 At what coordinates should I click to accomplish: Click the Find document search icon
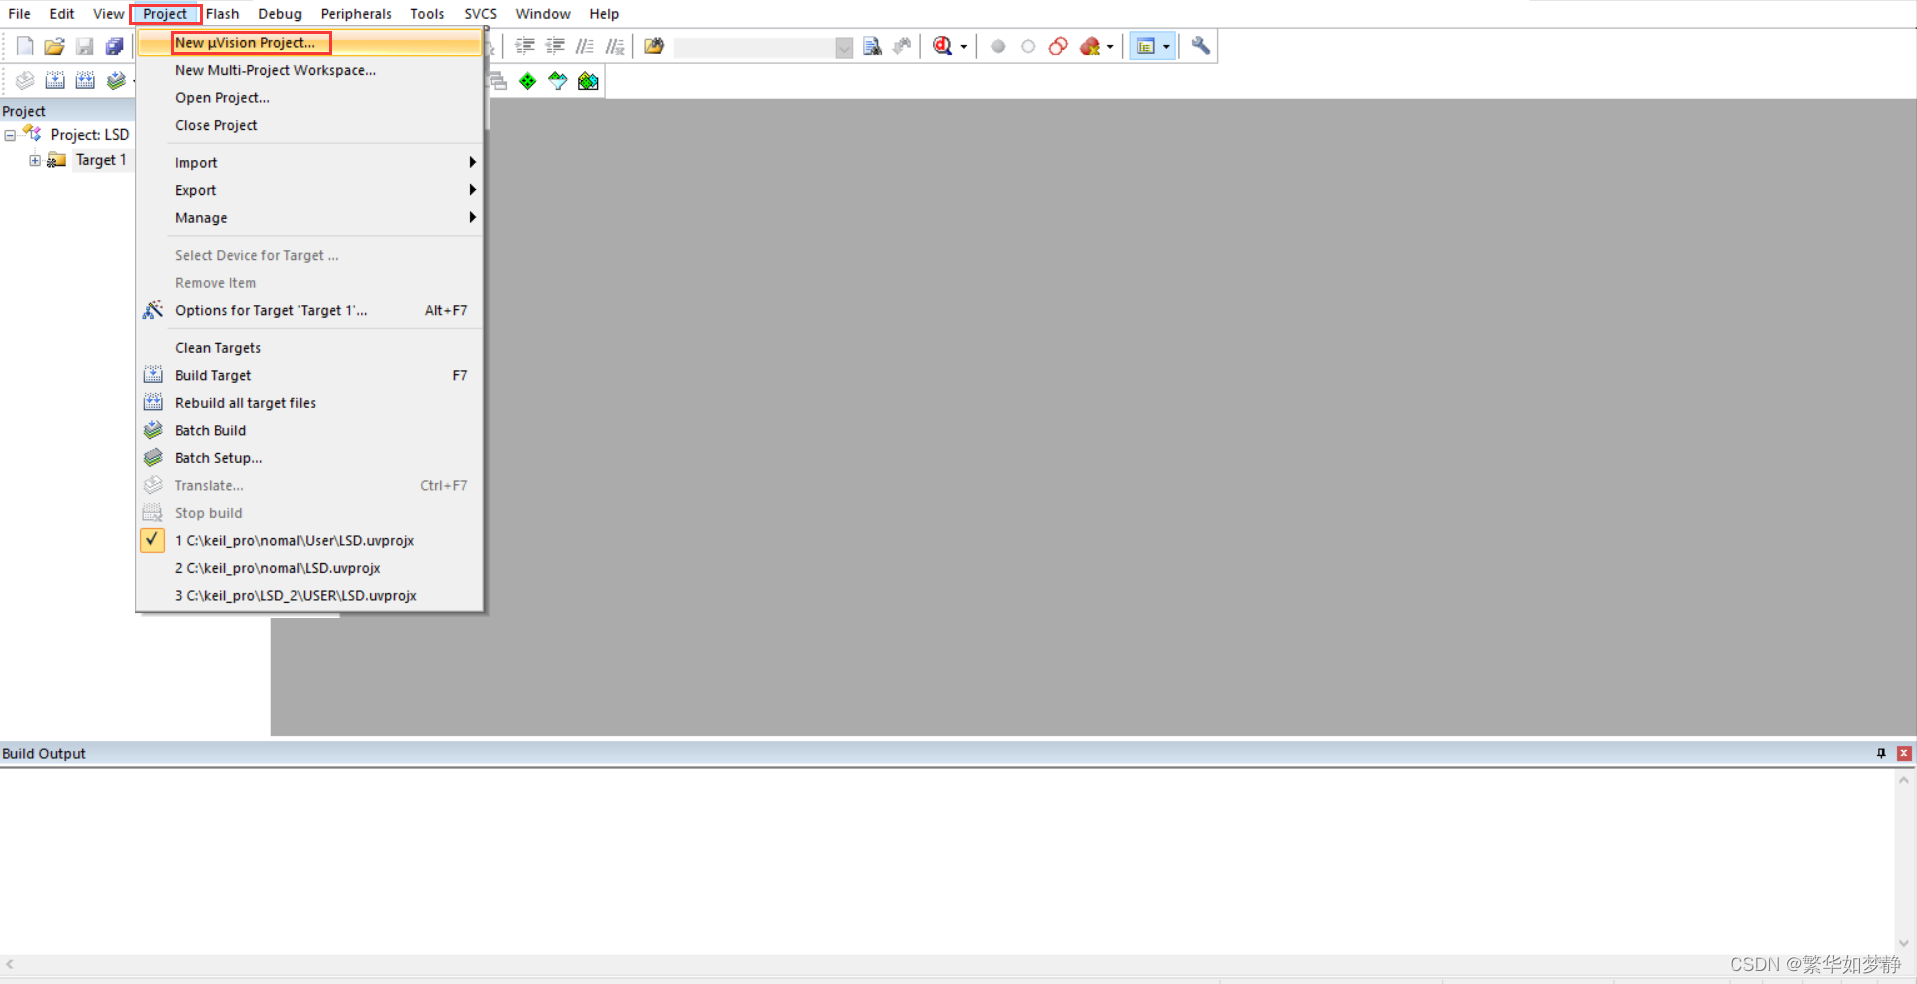(872, 46)
